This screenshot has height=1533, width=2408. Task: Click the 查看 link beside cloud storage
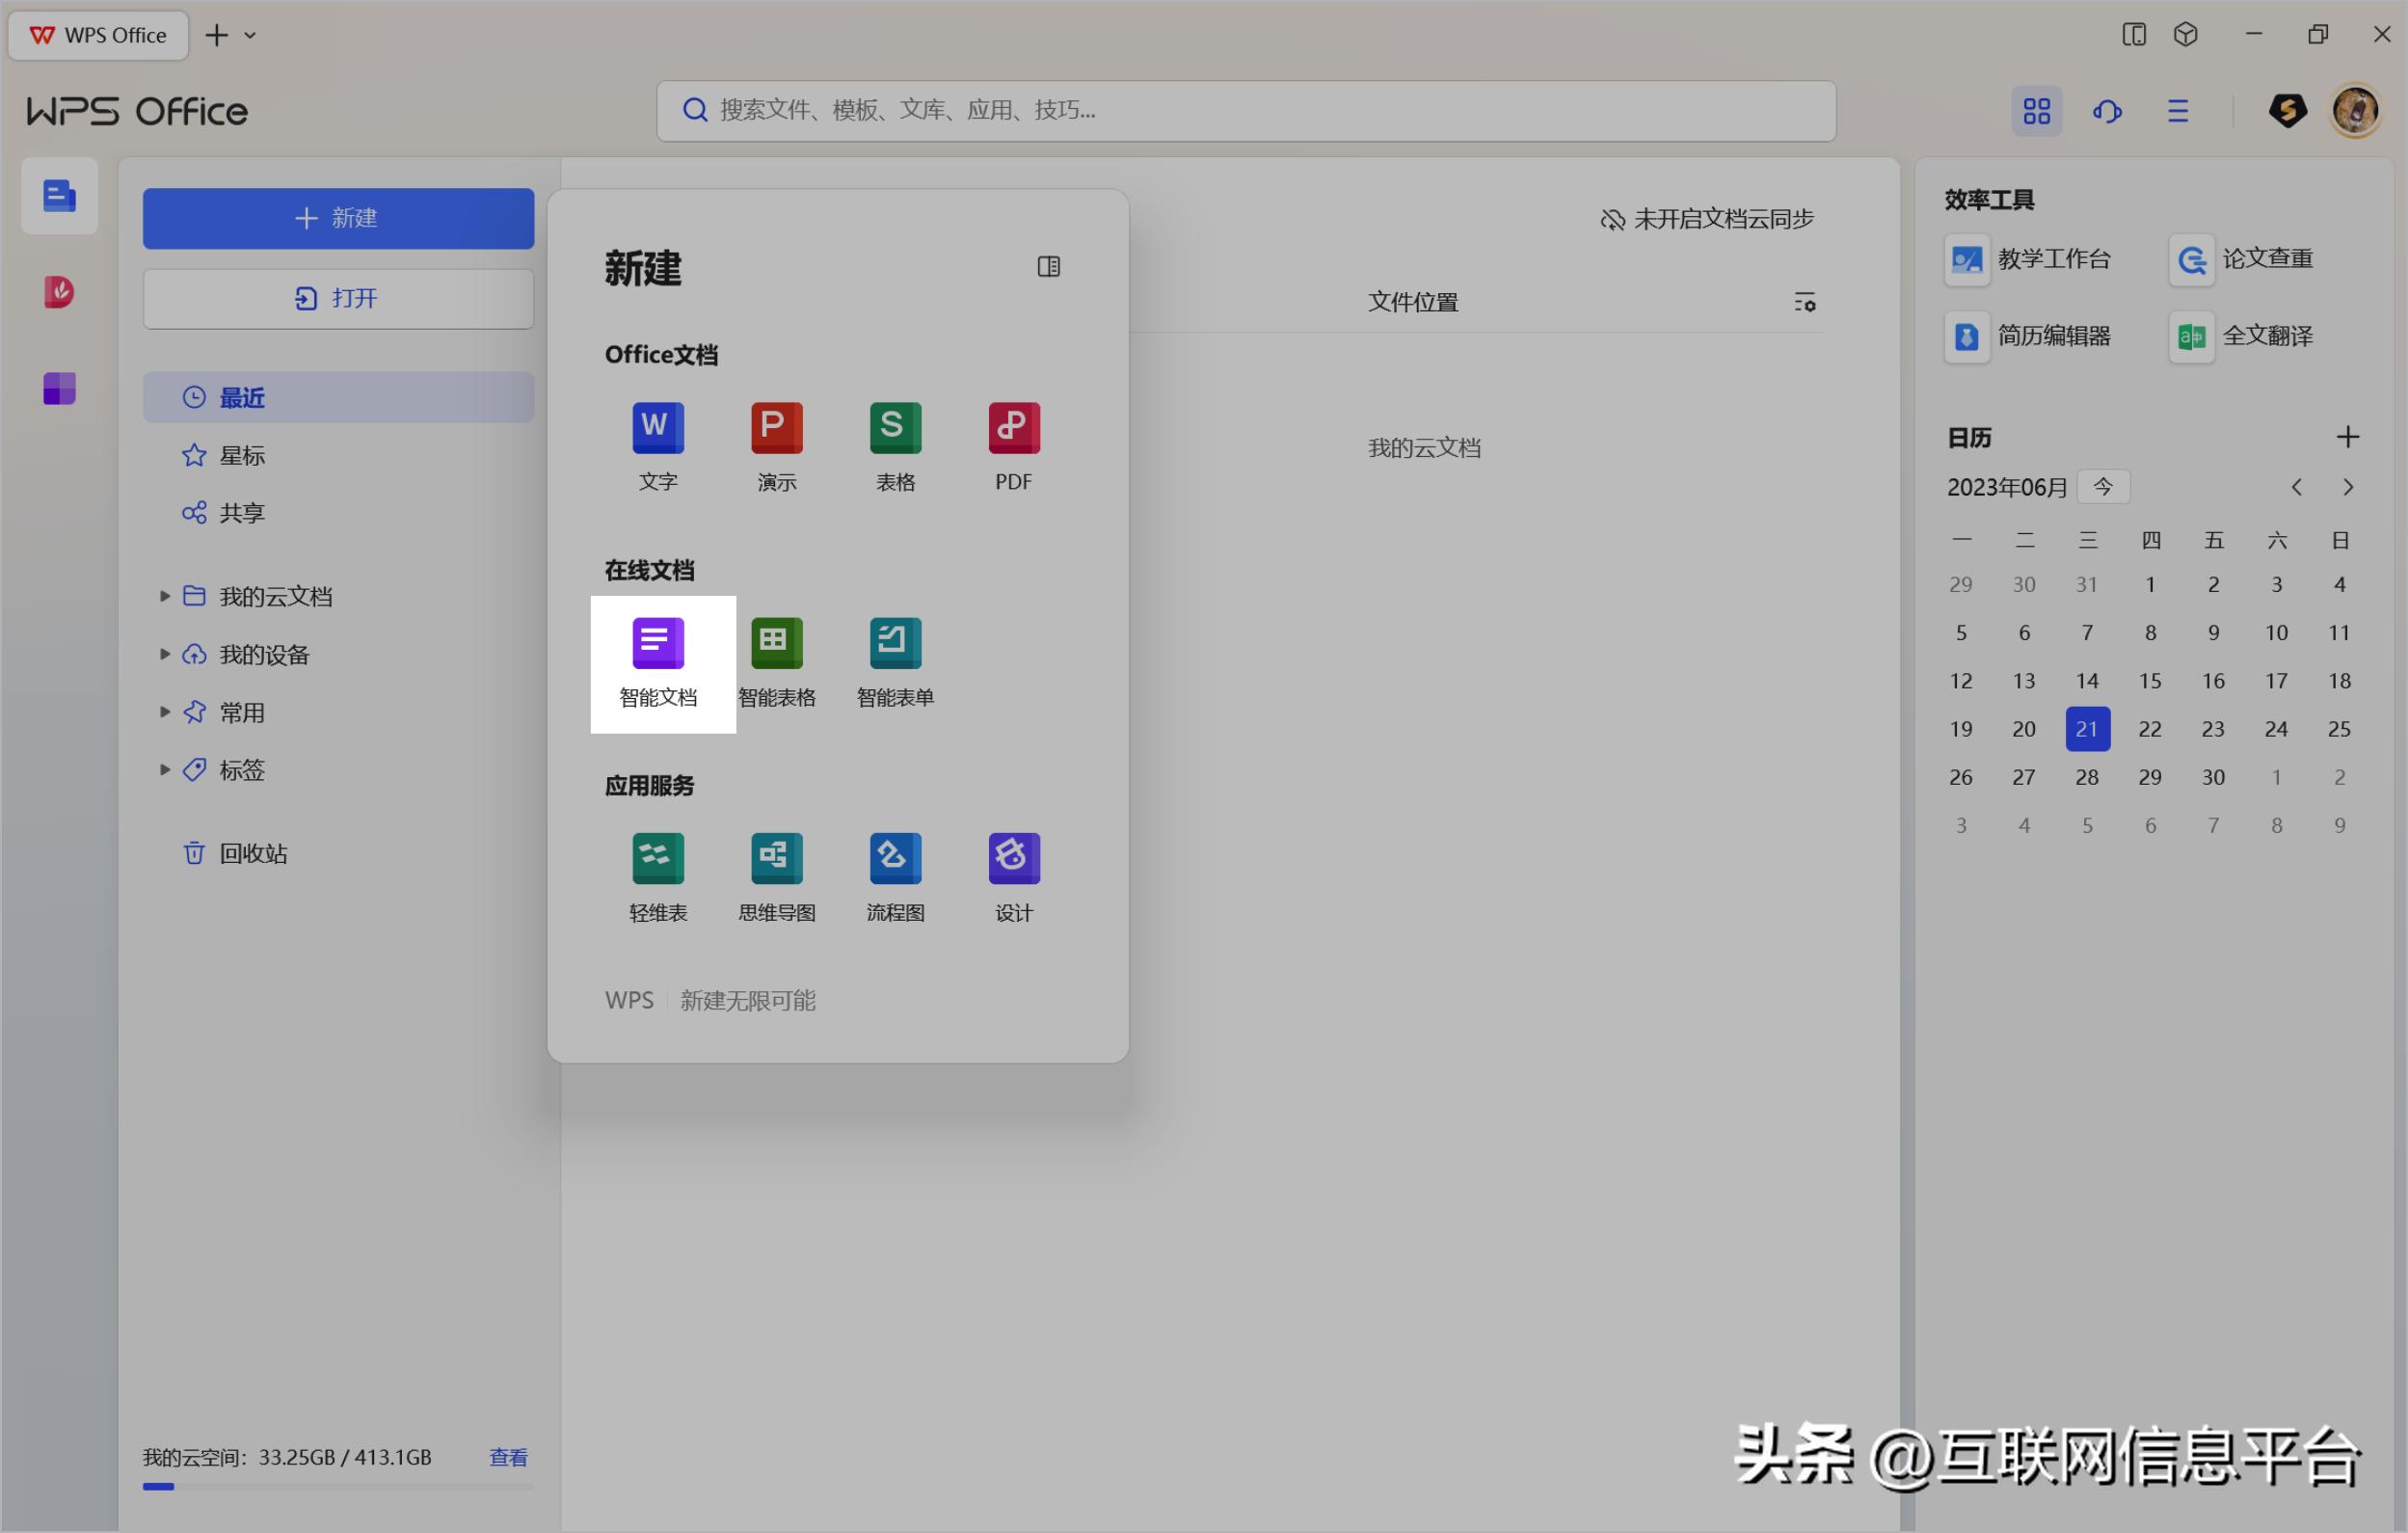click(x=508, y=1457)
